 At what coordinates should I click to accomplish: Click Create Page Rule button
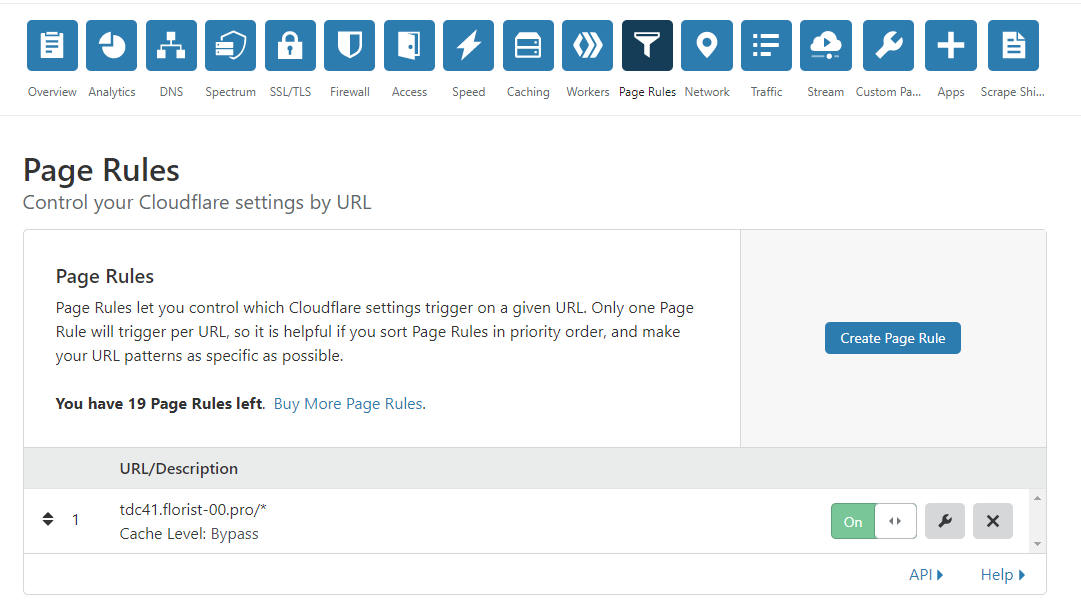pos(893,338)
